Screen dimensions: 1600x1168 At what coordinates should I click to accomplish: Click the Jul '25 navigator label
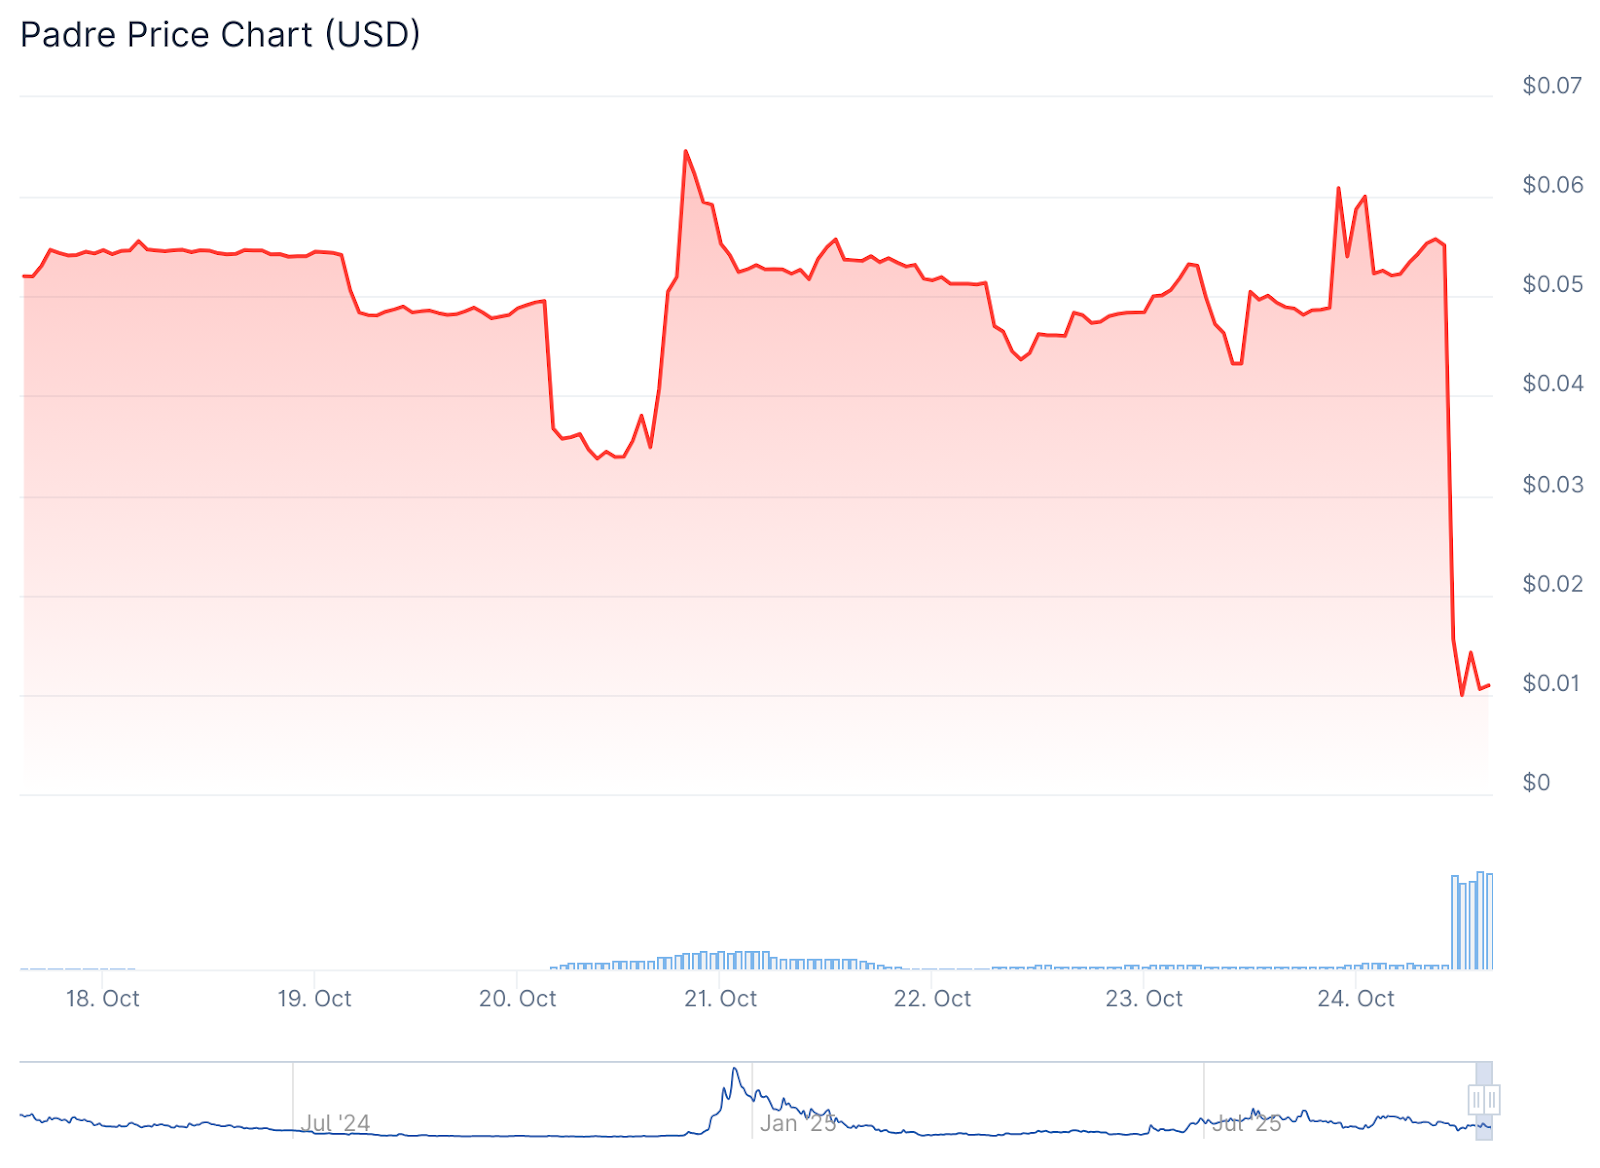(1246, 1123)
